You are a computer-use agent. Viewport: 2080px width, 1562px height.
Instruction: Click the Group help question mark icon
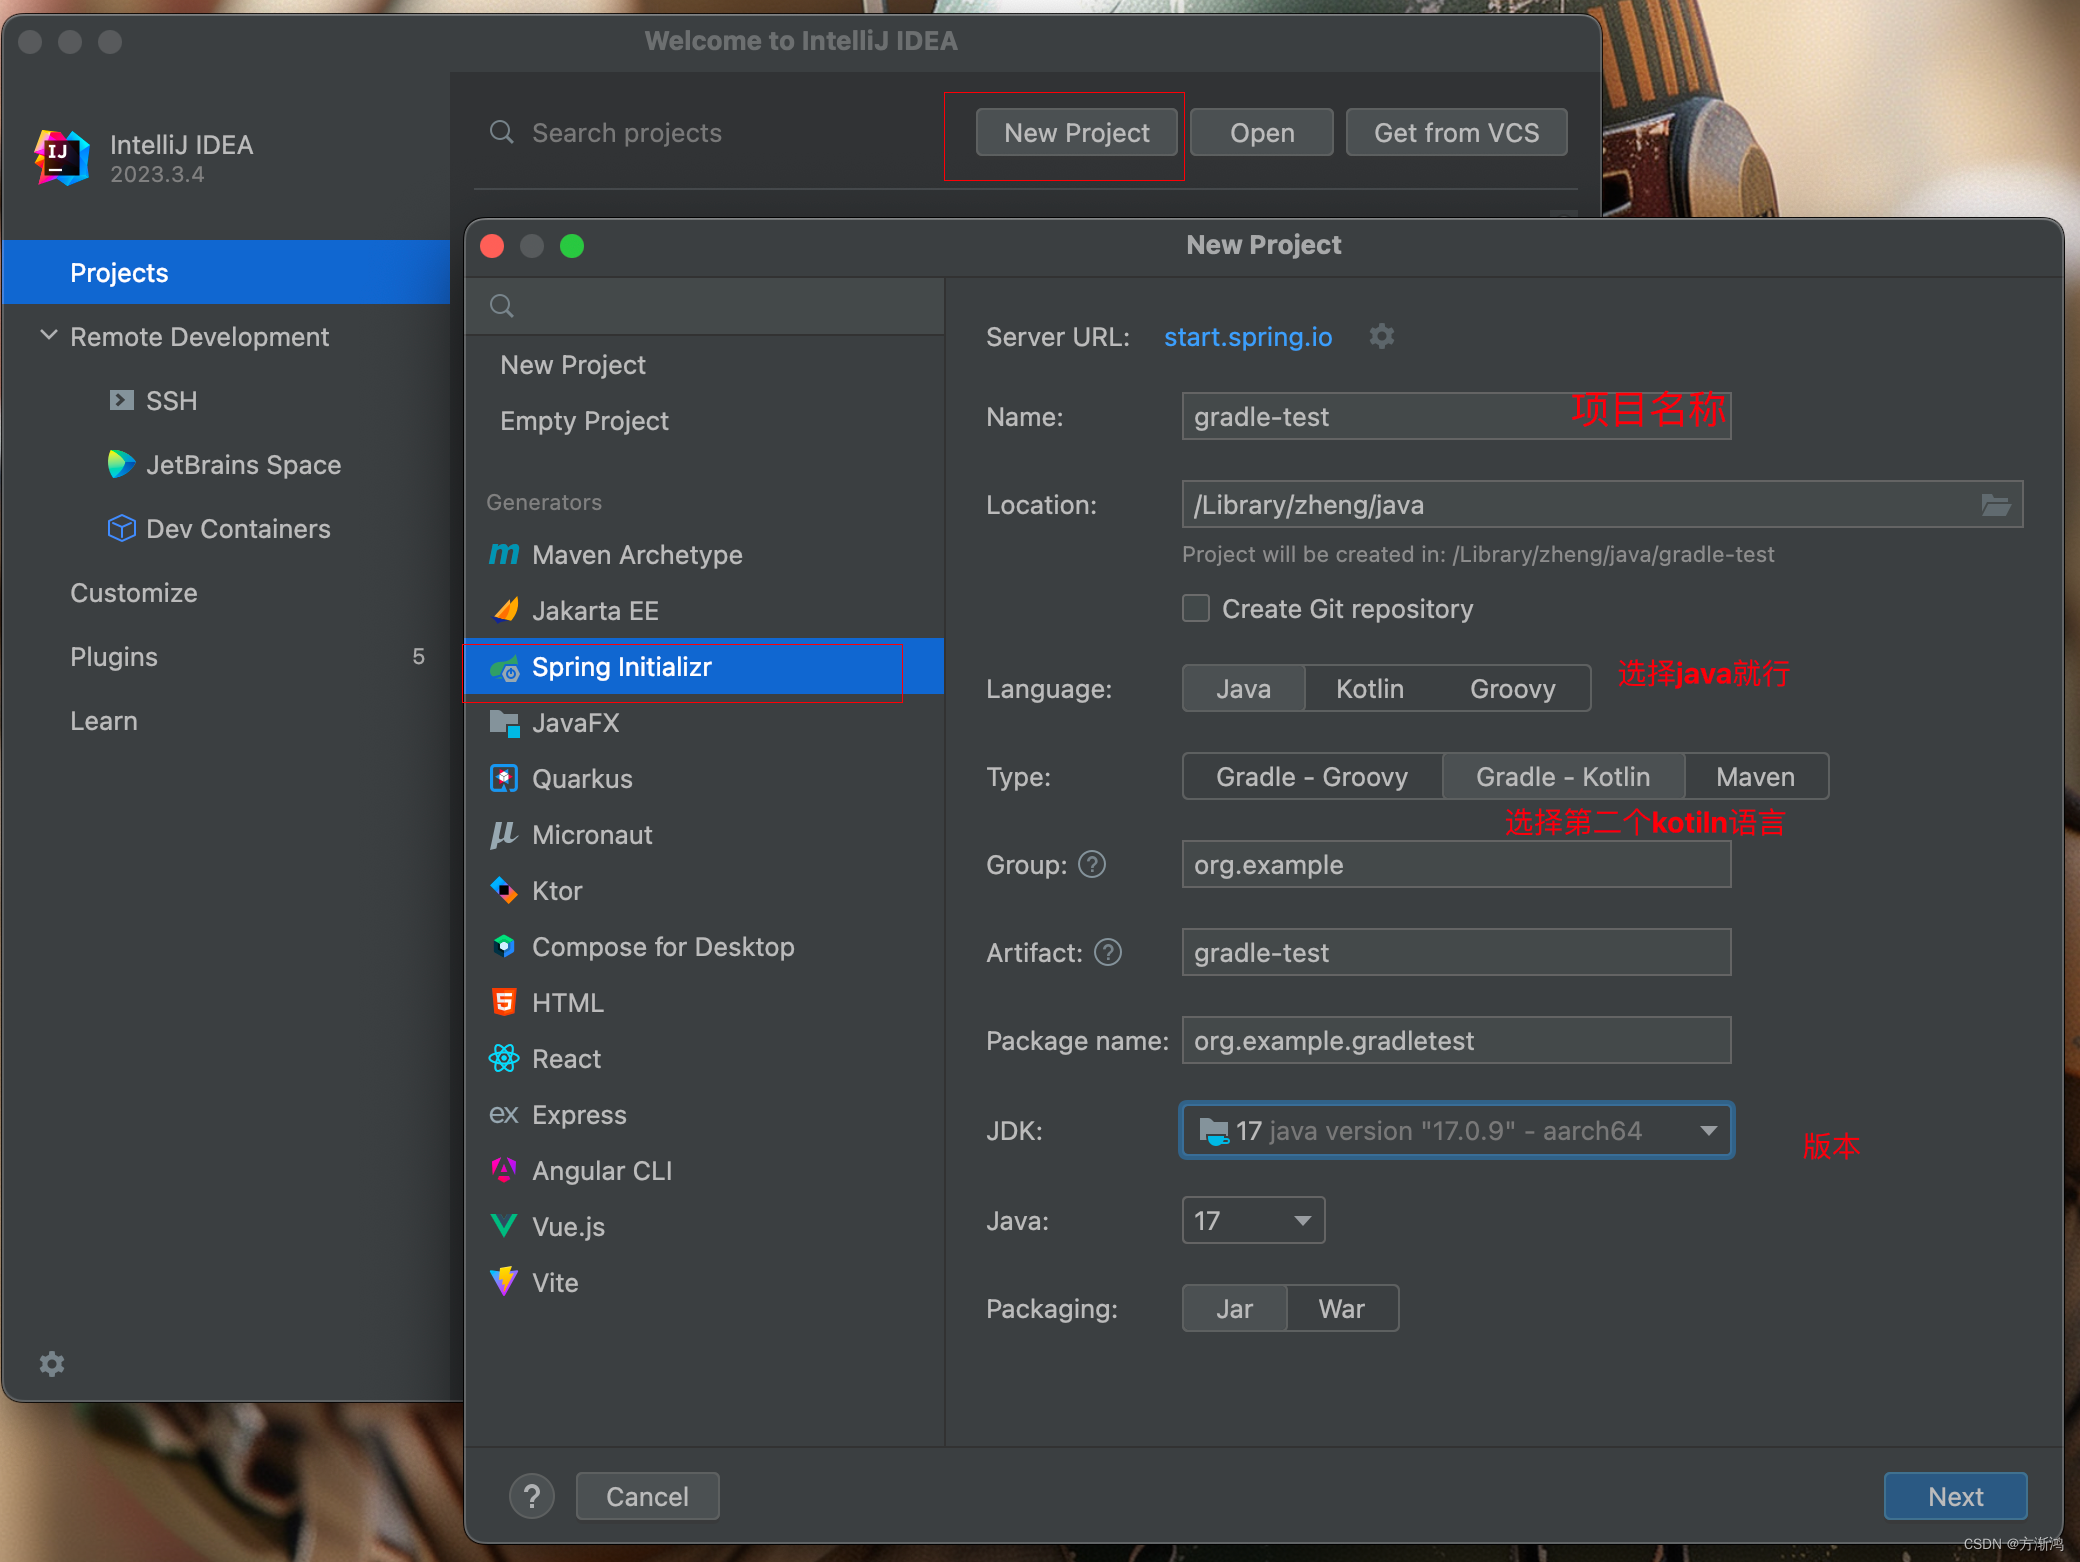(1092, 864)
